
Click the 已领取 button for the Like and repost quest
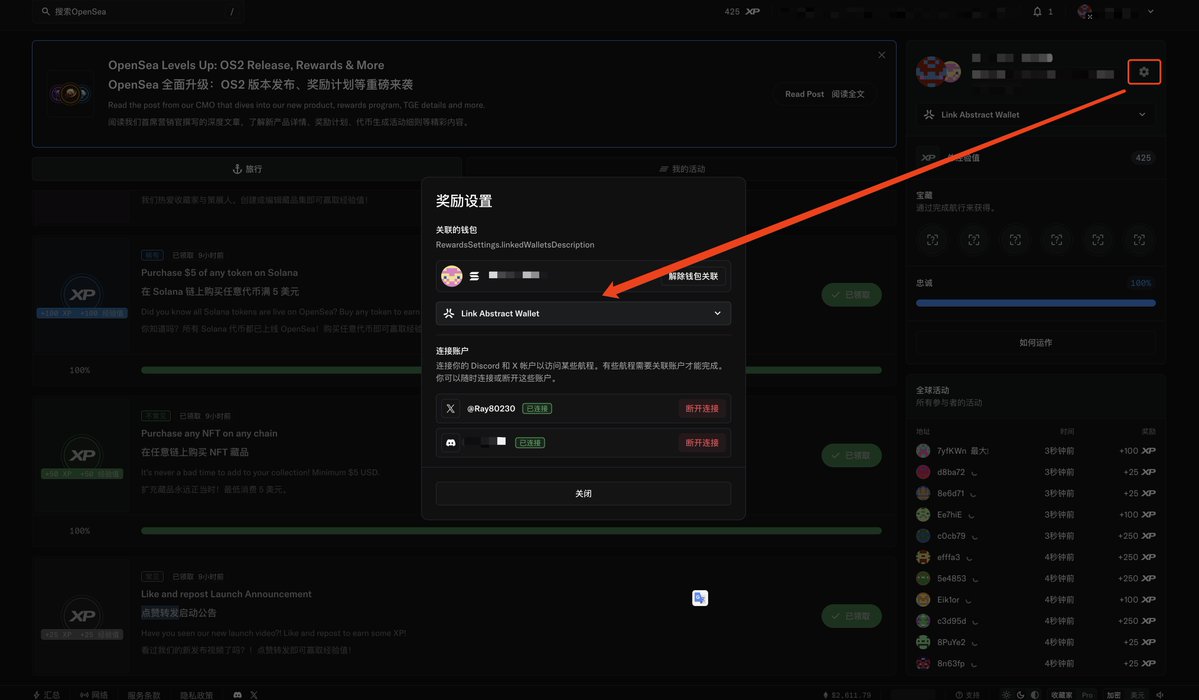(x=852, y=616)
